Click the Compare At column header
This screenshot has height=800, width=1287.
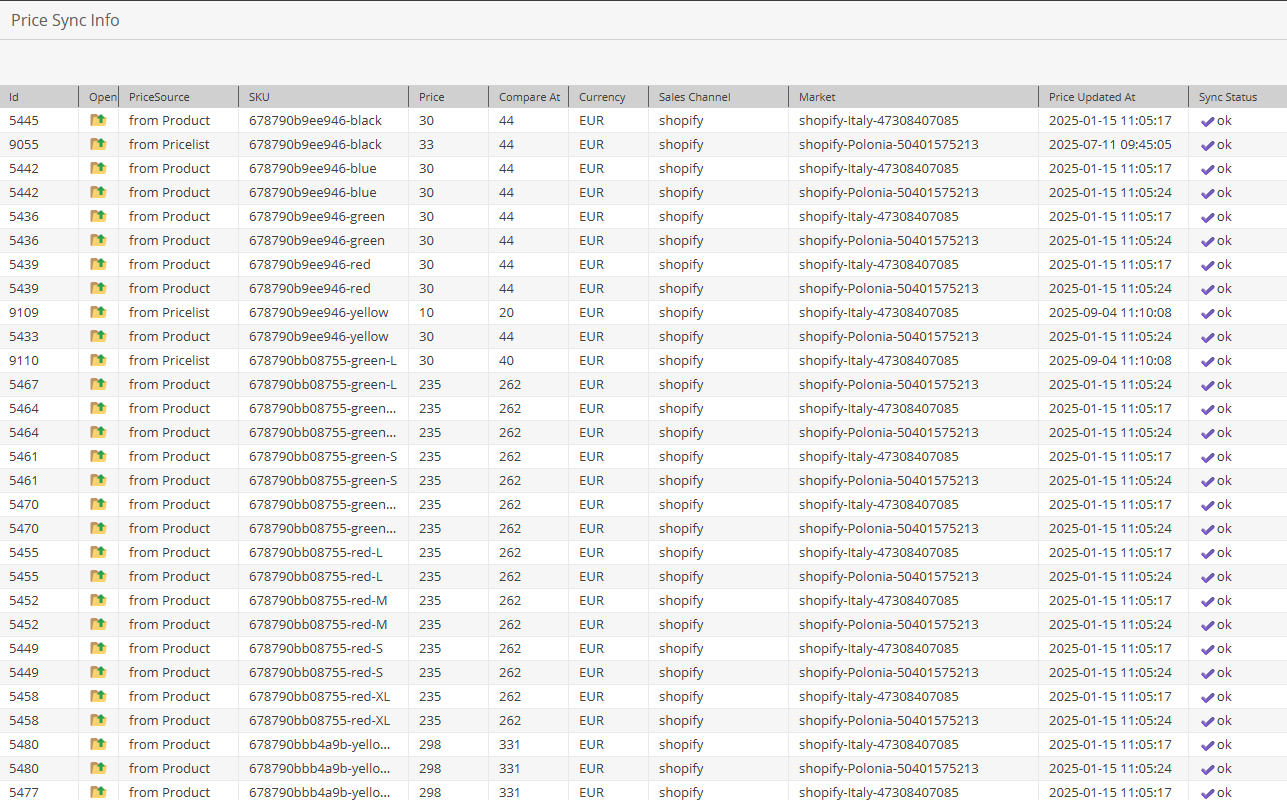pos(528,97)
